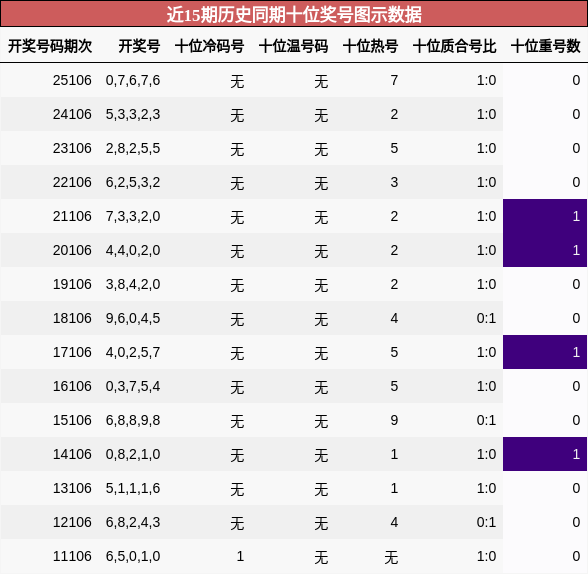Click draw numbers 6,2,5,3,2

coord(133,182)
